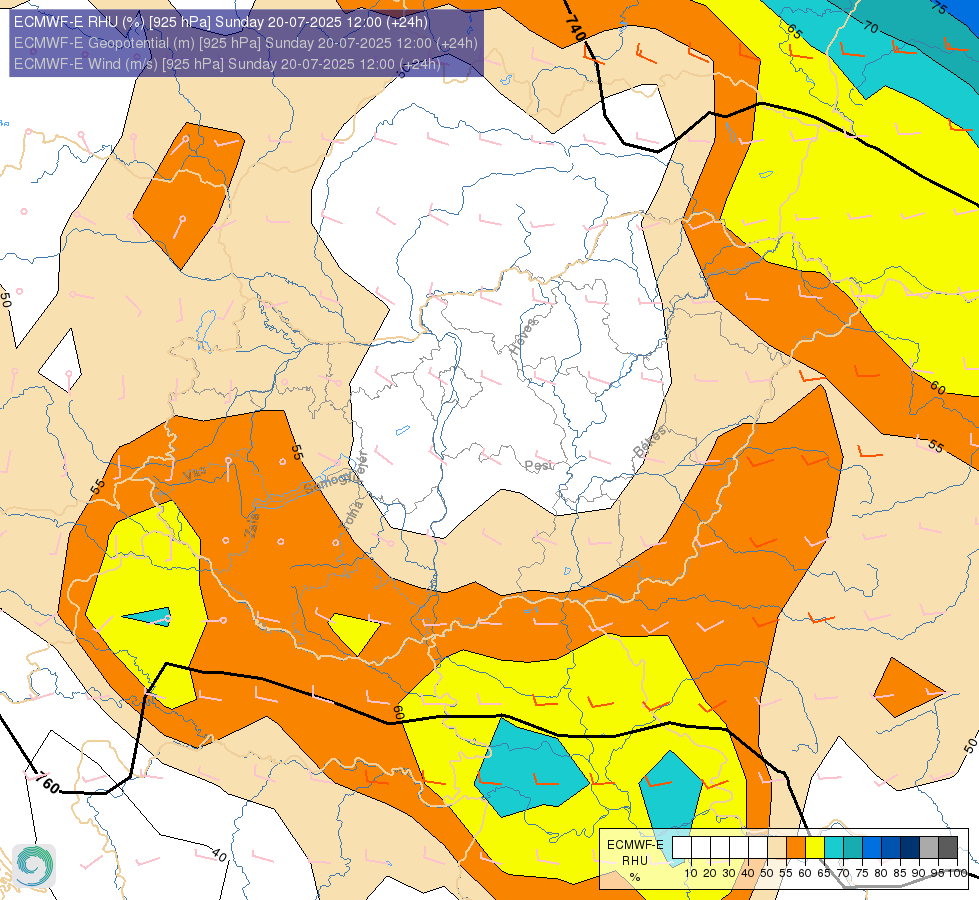Click the Békés county label
The height and width of the screenshot is (900, 979).
click(x=649, y=441)
